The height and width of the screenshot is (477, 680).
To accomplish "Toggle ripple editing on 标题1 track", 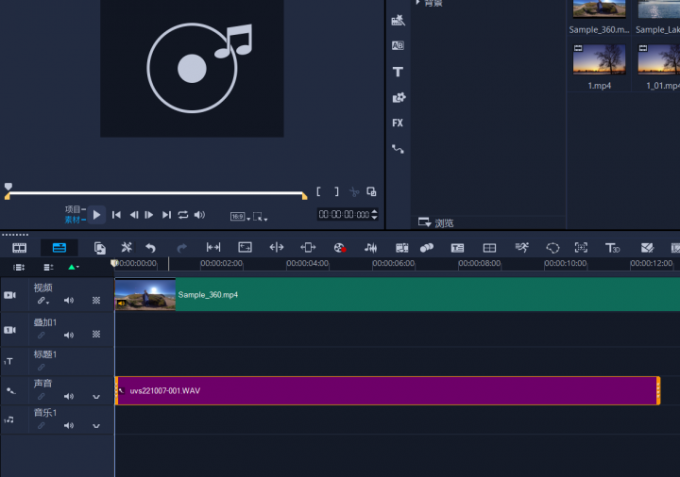I will tap(41, 367).
